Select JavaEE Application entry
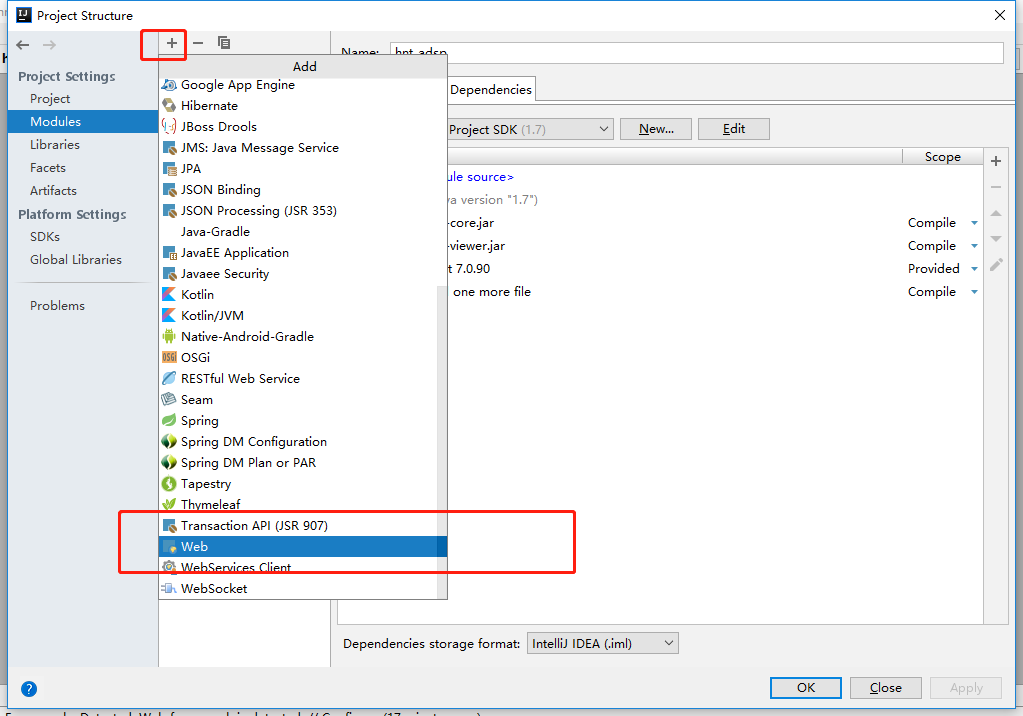1023x716 pixels. coord(303,253)
